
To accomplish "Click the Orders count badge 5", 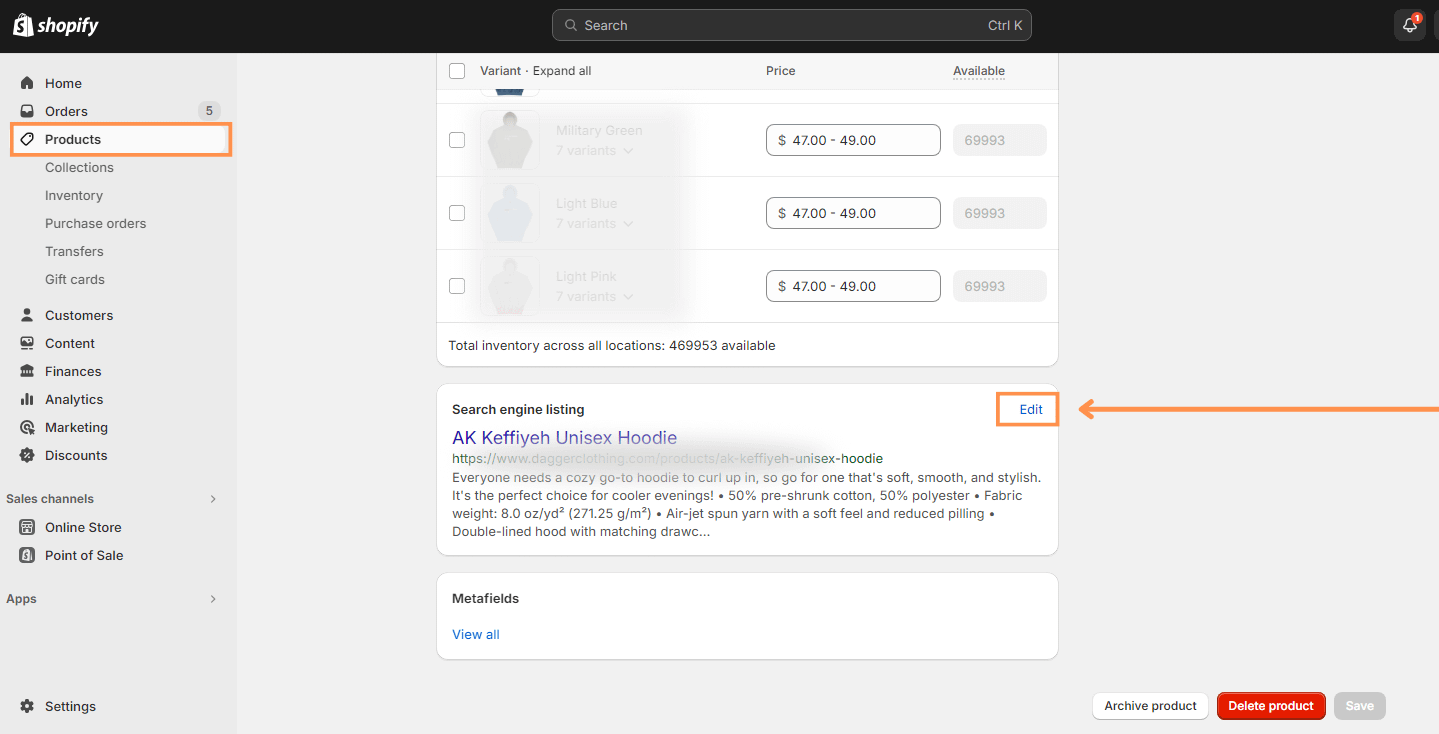I will click(x=209, y=111).
